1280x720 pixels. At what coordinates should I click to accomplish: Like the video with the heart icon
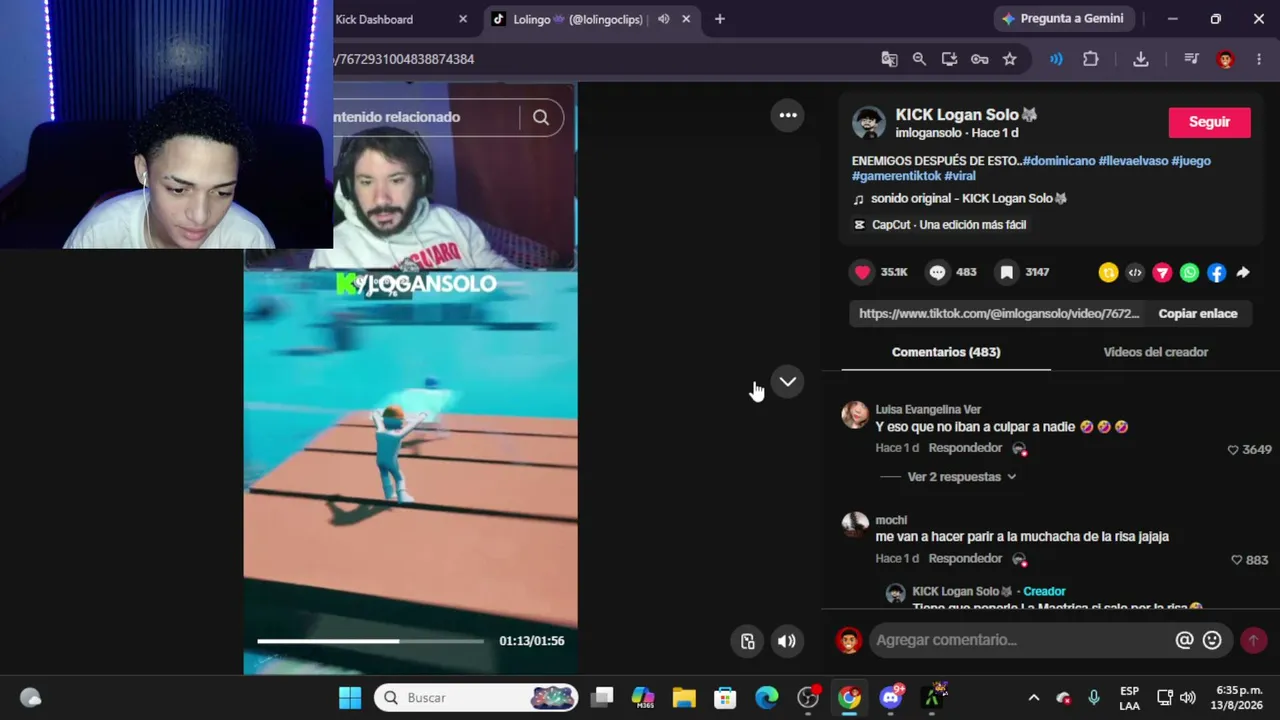[x=862, y=272]
